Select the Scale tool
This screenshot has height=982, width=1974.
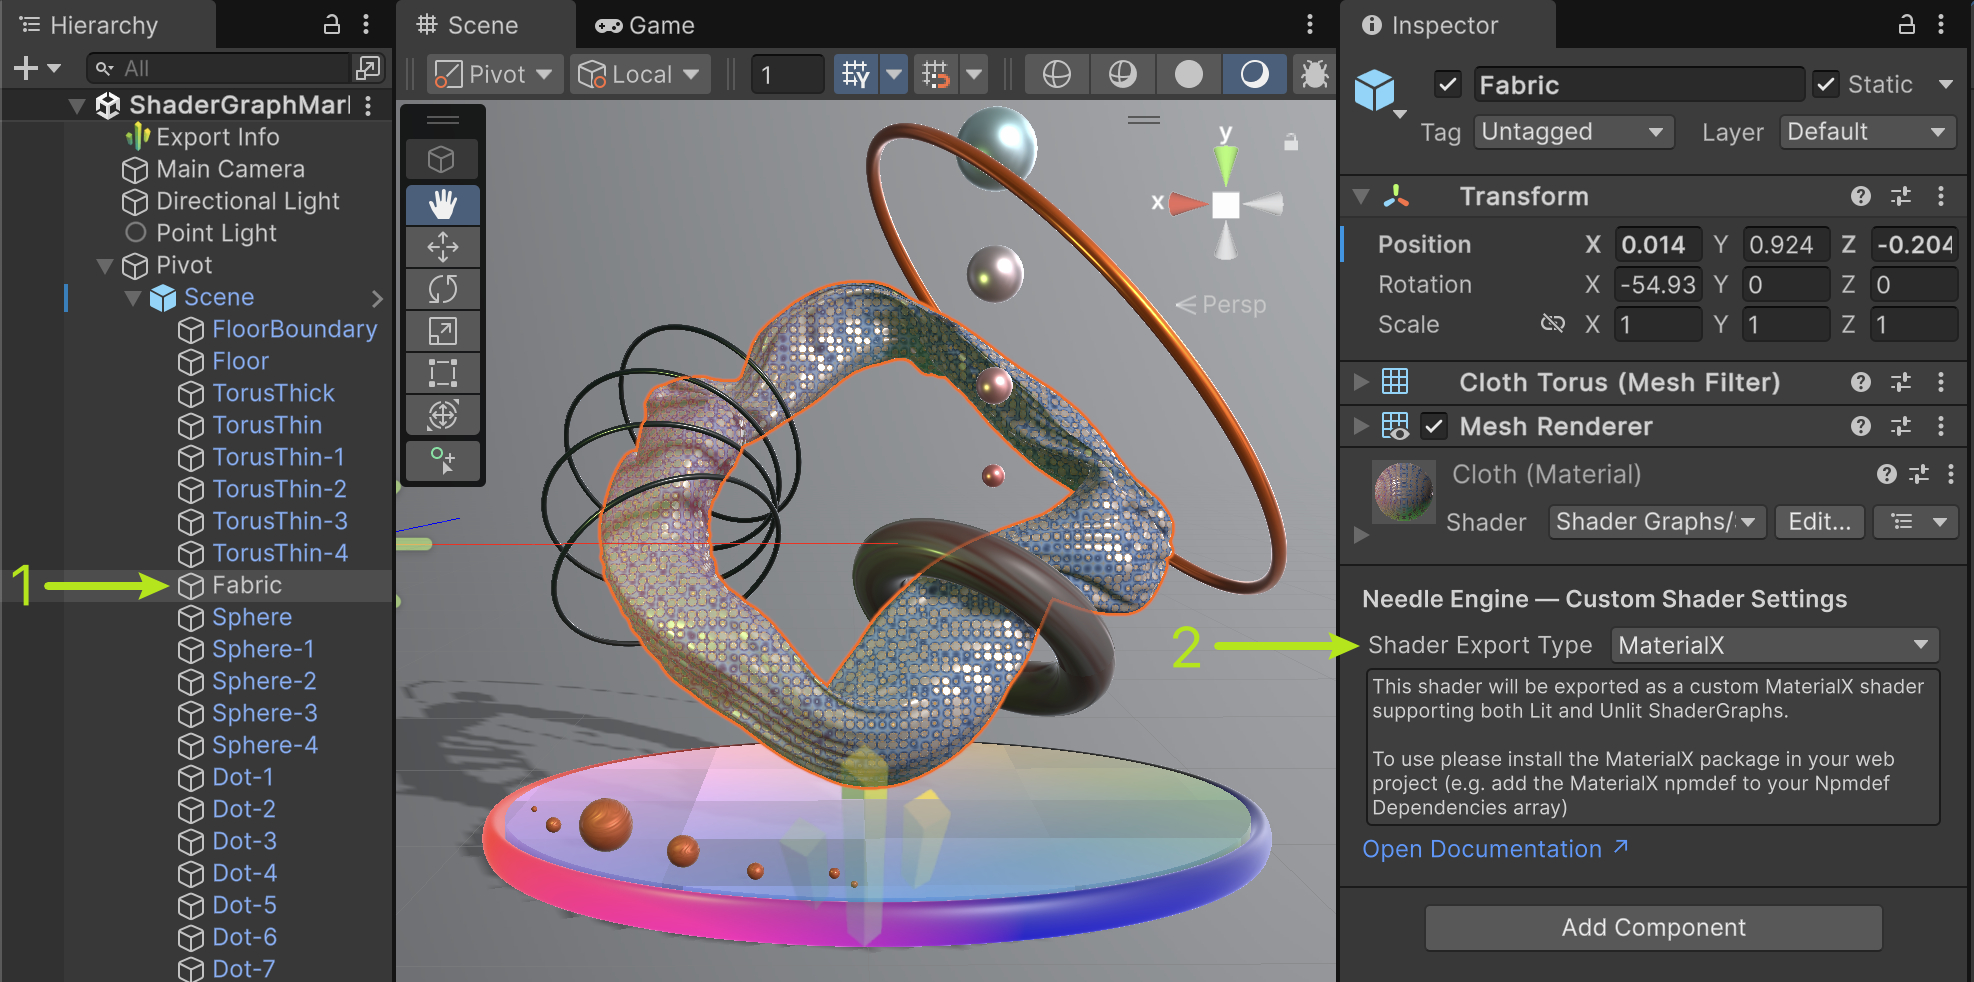click(x=442, y=331)
